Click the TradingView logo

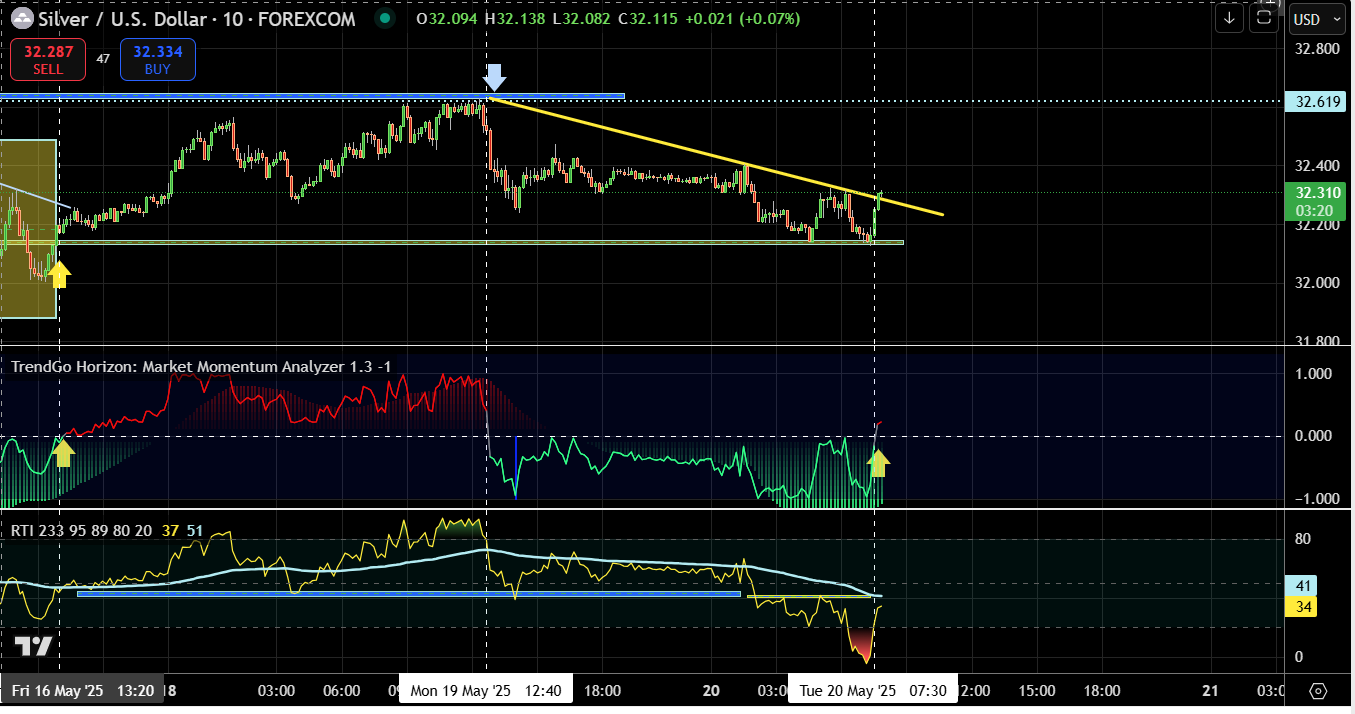[32, 647]
